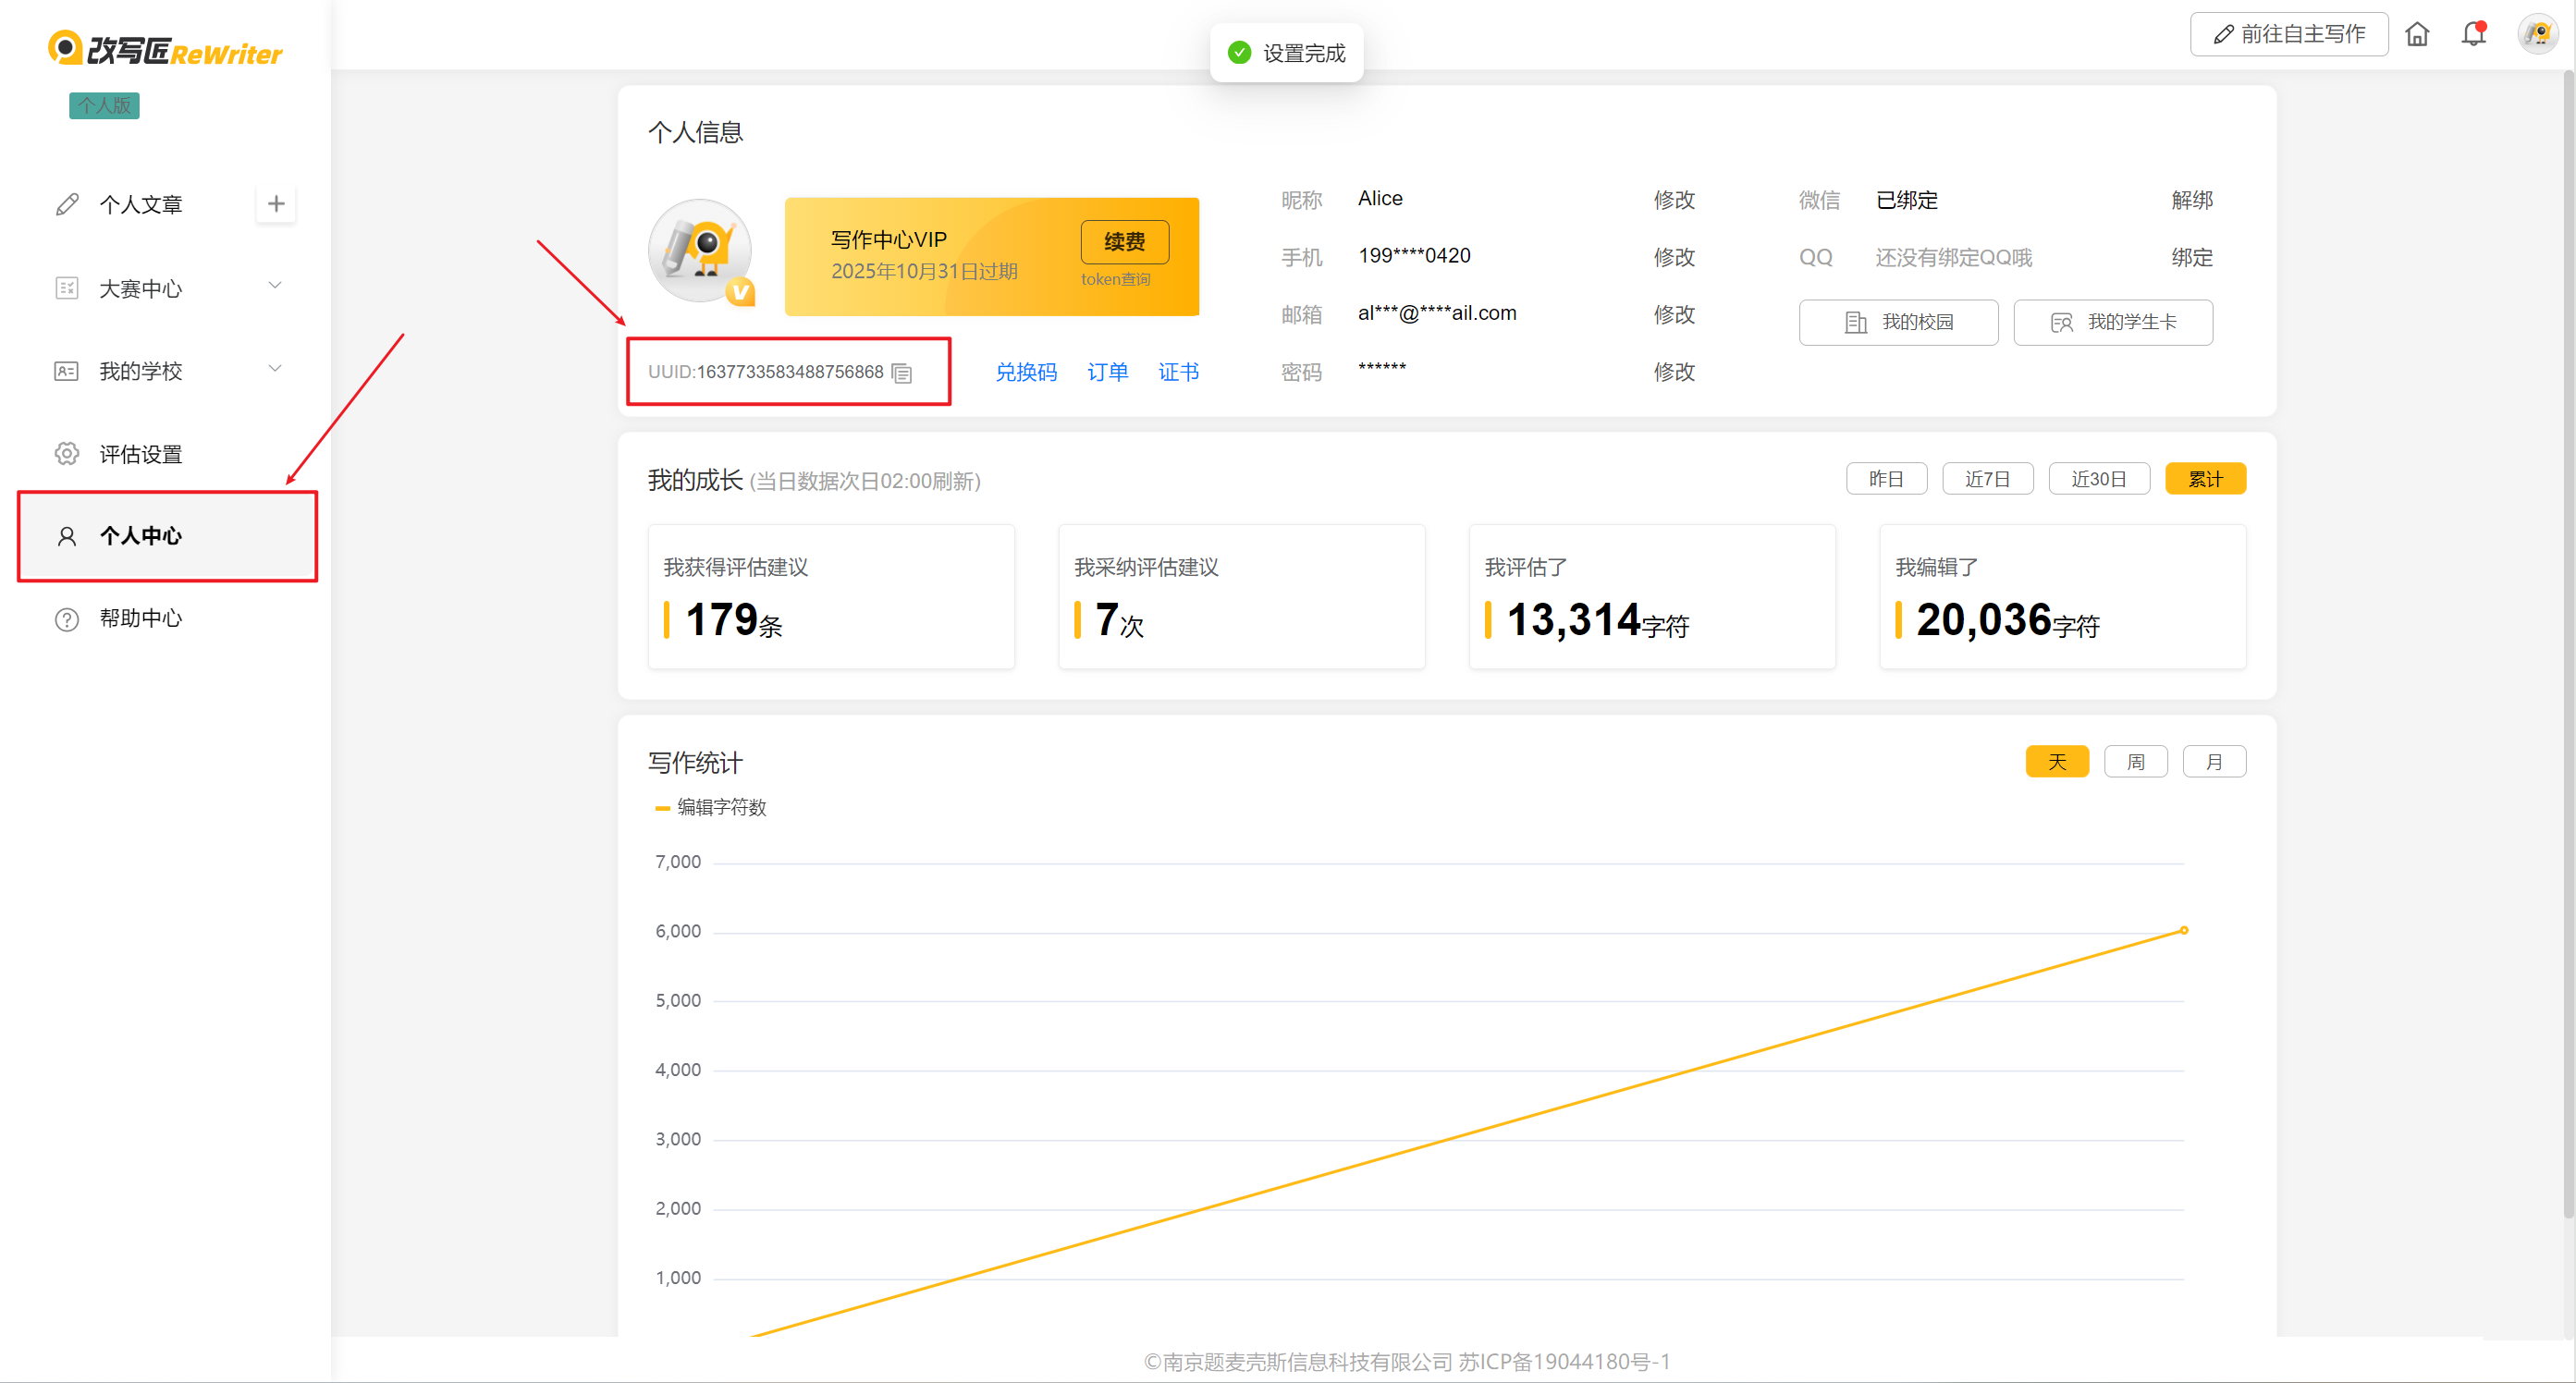Viewport: 2576px width, 1383px height.
Task: Click 续费 renew button
Action: click(1123, 241)
